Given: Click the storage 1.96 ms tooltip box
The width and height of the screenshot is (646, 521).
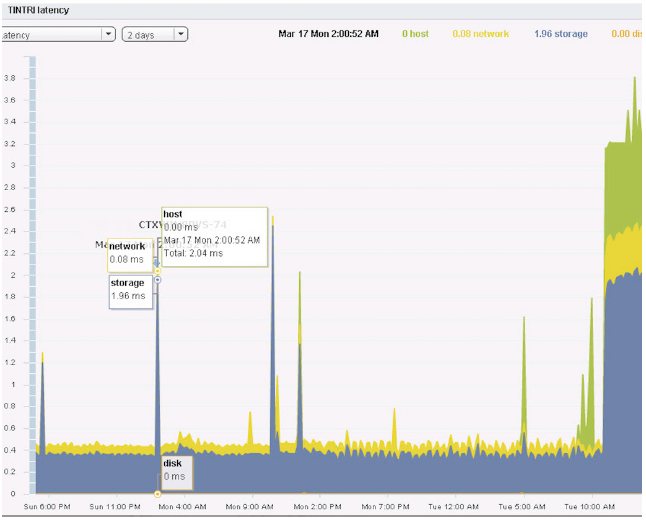Looking at the screenshot, I should pyautogui.click(x=131, y=292).
